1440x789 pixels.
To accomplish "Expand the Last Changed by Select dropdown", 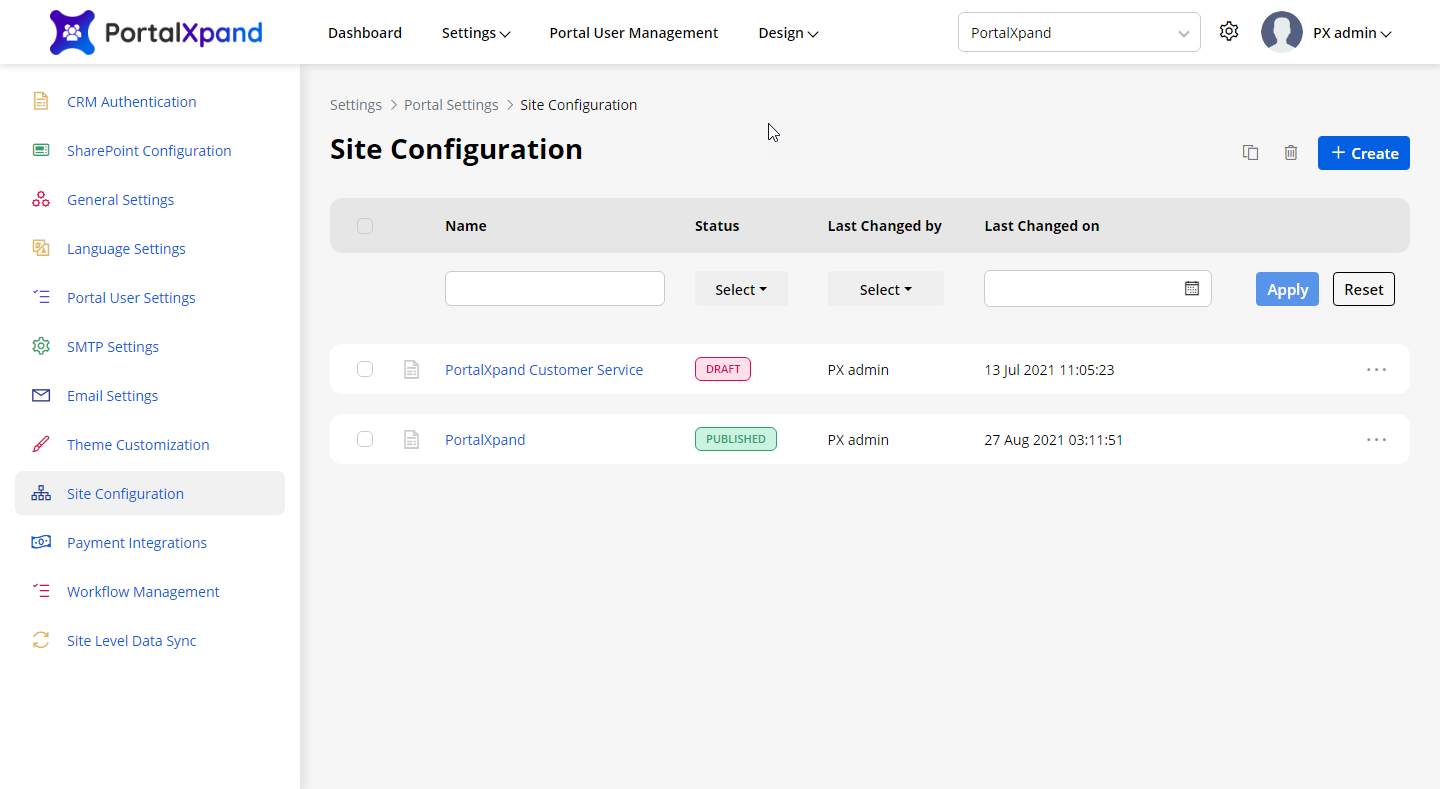I will click(x=885, y=289).
